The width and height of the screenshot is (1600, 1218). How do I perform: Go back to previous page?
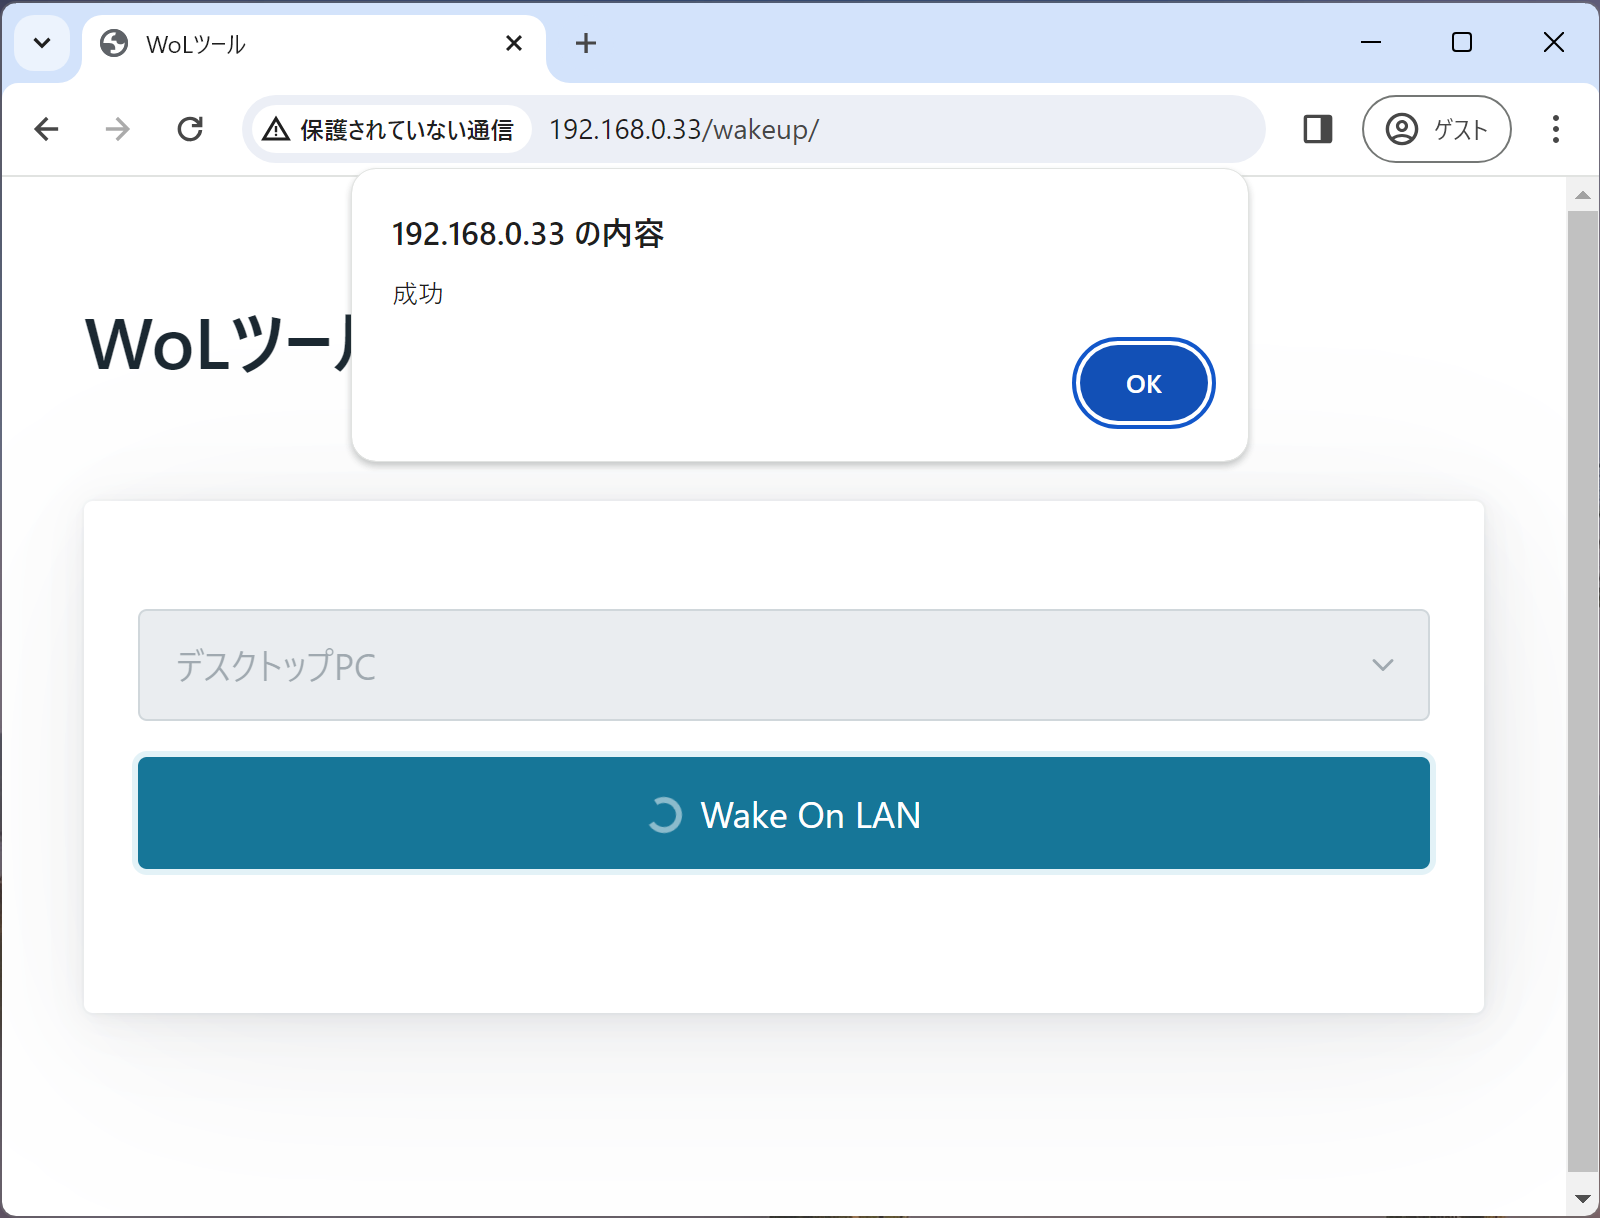pos(46,129)
